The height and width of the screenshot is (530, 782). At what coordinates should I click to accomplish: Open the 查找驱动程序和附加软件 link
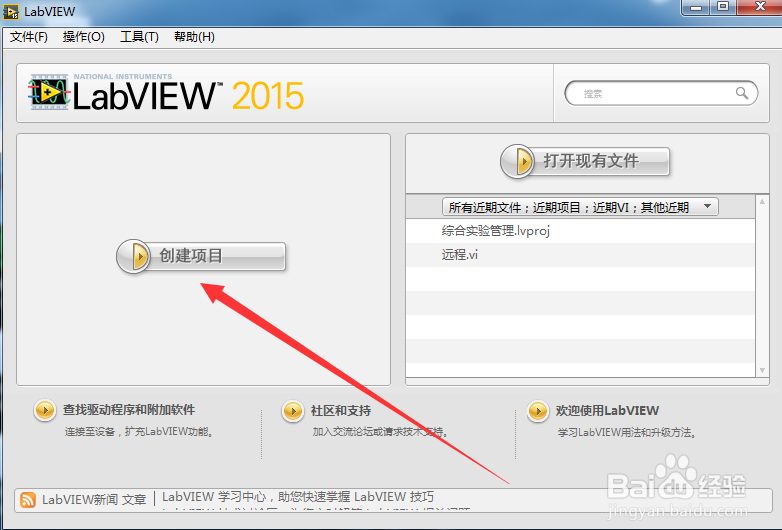[129, 410]
